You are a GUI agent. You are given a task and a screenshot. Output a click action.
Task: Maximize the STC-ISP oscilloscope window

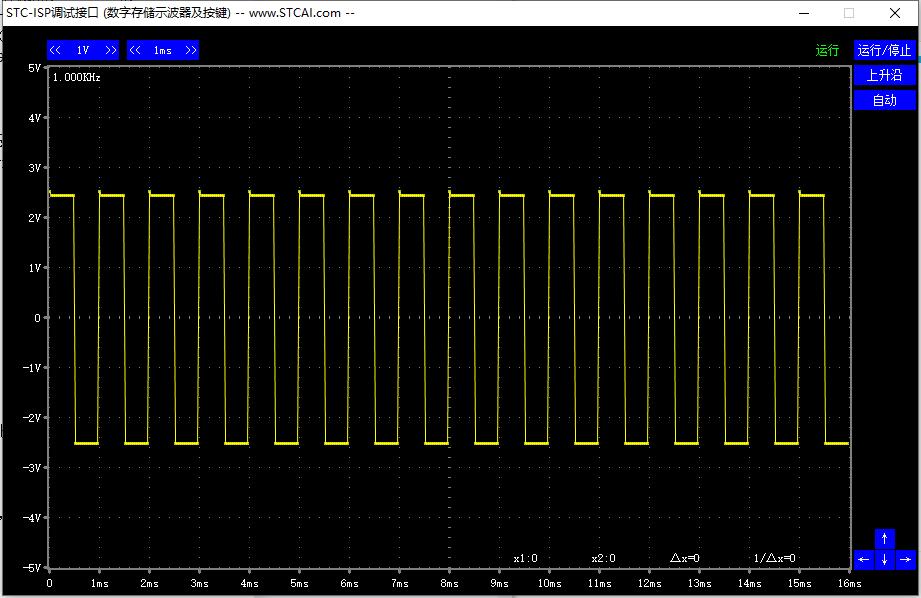pyautogui.click(x=849, y=13)
